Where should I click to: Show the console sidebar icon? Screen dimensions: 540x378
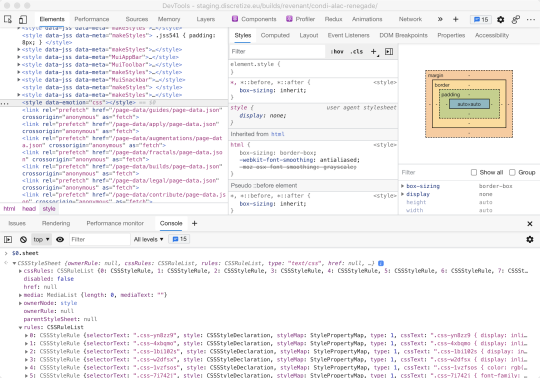click(x=8, y=239)
